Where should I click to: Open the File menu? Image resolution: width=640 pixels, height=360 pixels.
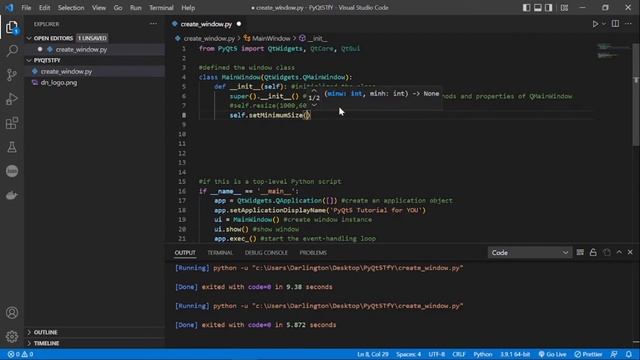pyautogui.click(x=26, y=8)
